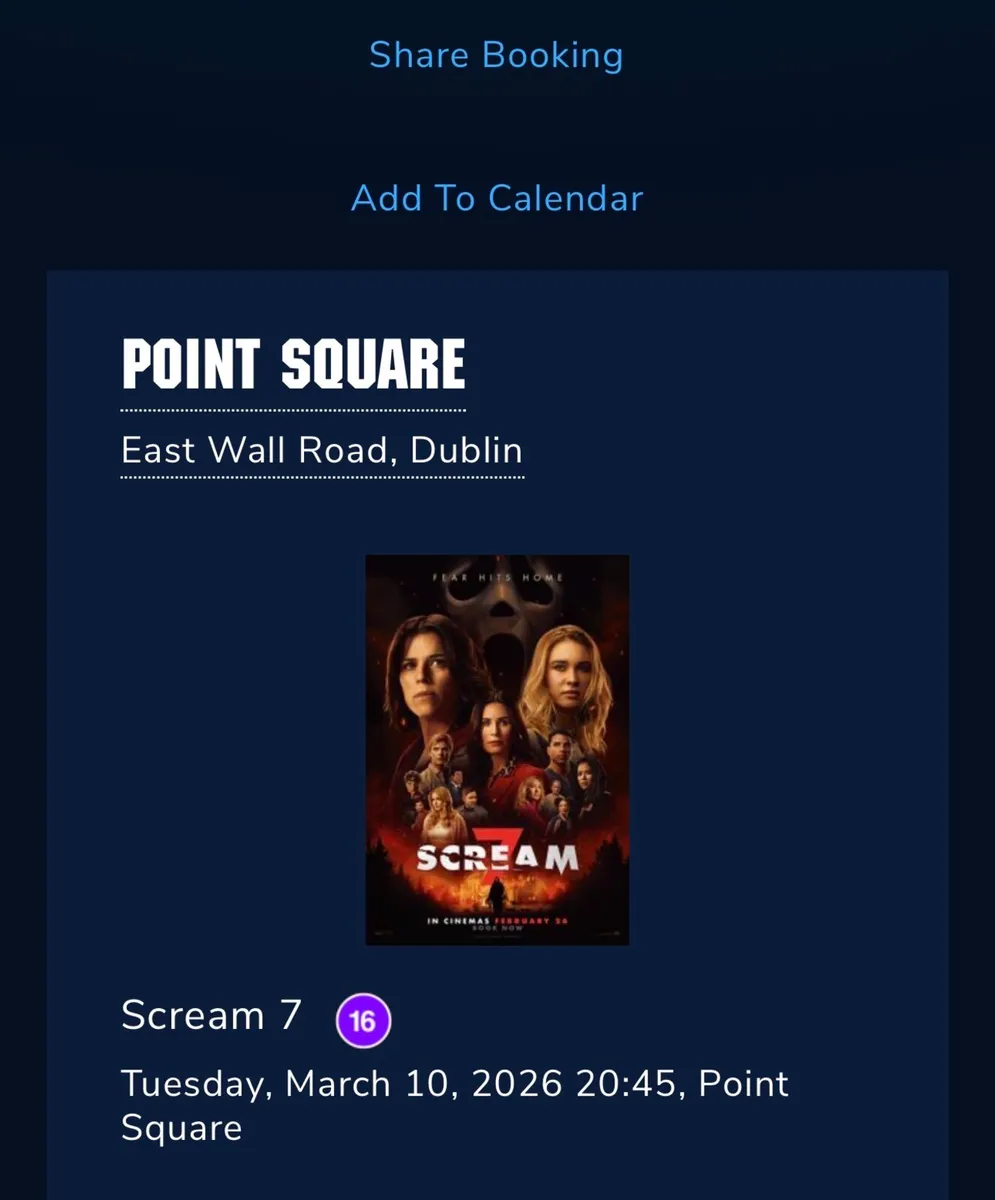Select the East Wall Road, Dublin address
The height and width of the screenshot is (1200, 995).
pyautogui.click(x=321, y=450)
